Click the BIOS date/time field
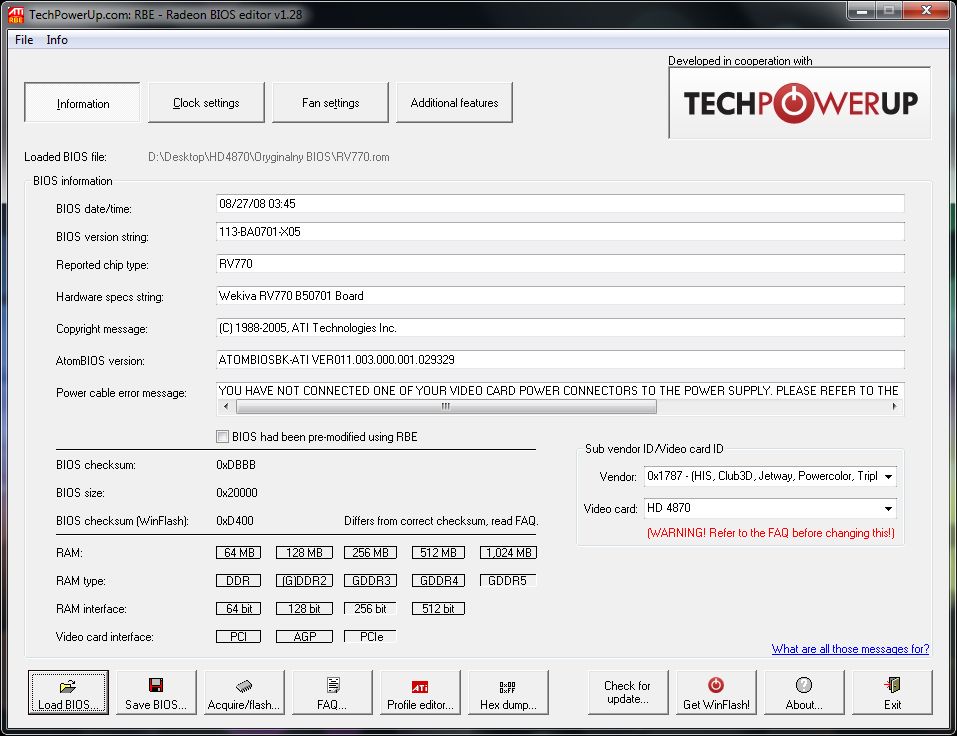The image size is (957, 736). 560,204
